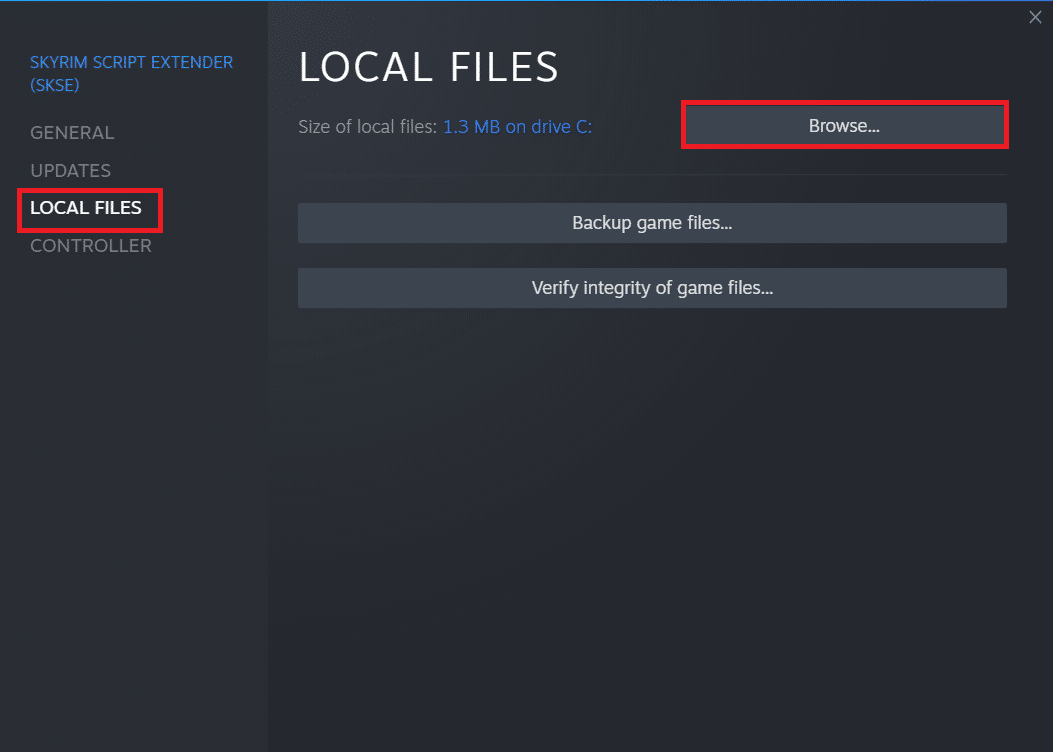Open the General settings tab
The width and height of the screenshot is (1053, 752).
click(72, 133)
